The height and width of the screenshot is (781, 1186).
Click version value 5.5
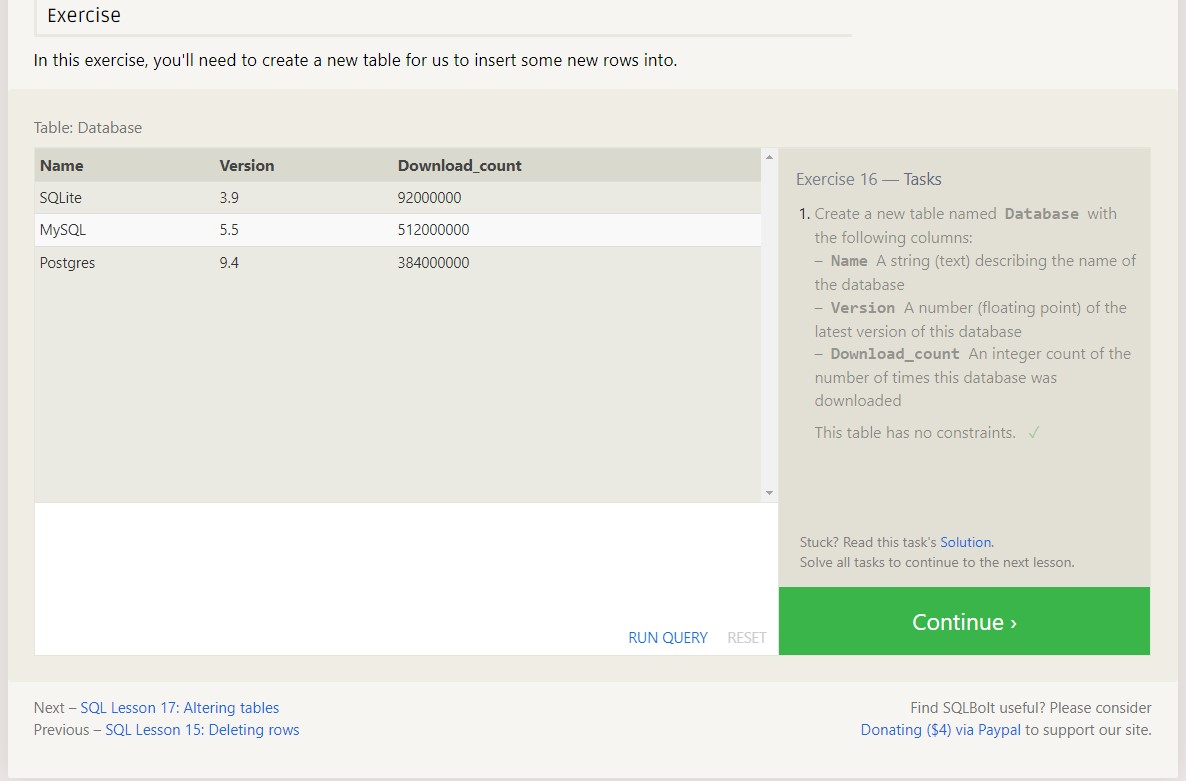pyautogui.click(x=229, y=230)
